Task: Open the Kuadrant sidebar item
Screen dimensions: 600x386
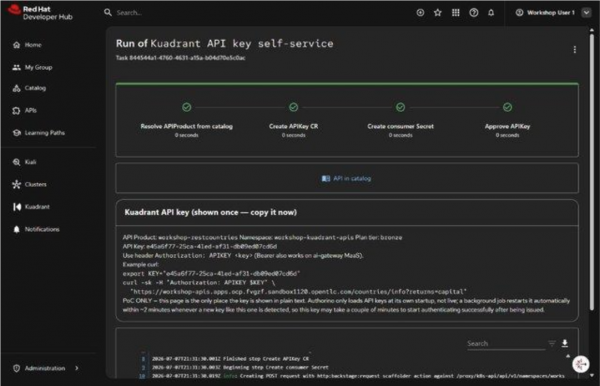Action: (x=31, y=207)
